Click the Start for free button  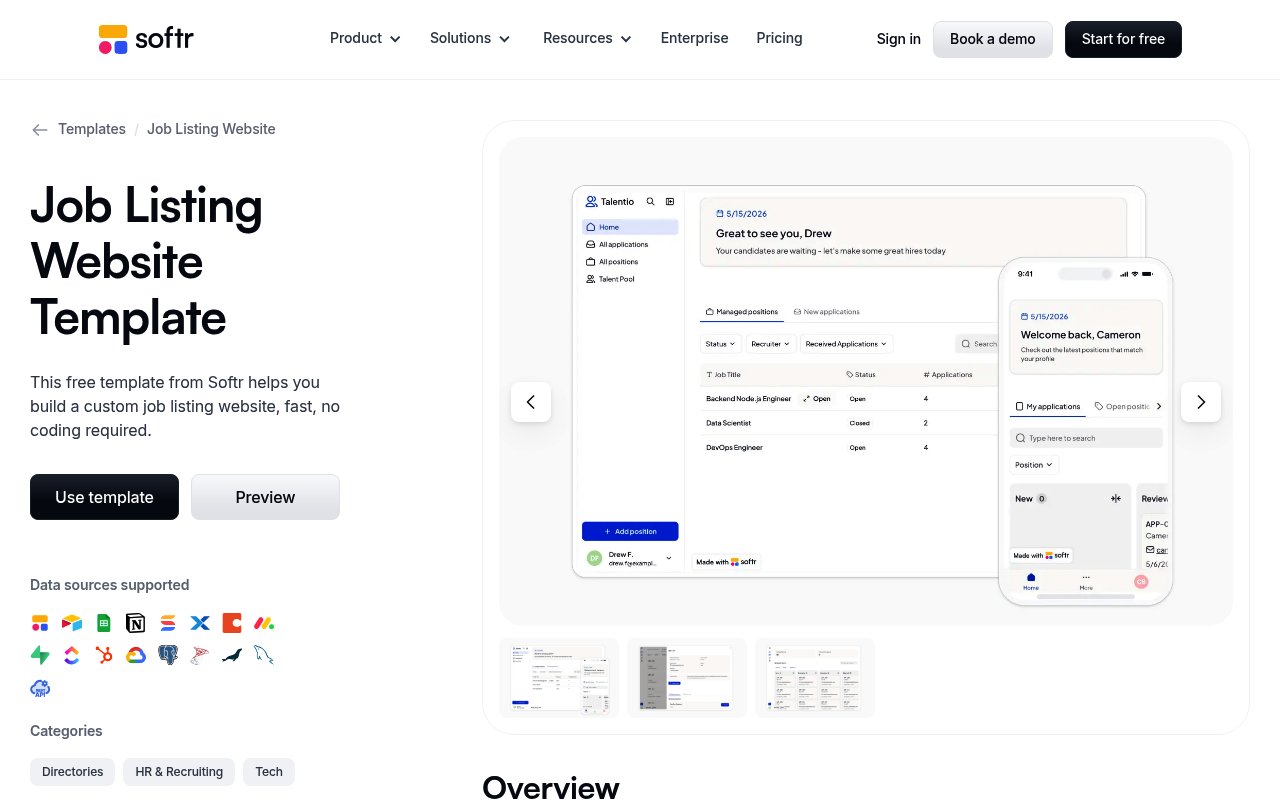(x=1123, y=39)
